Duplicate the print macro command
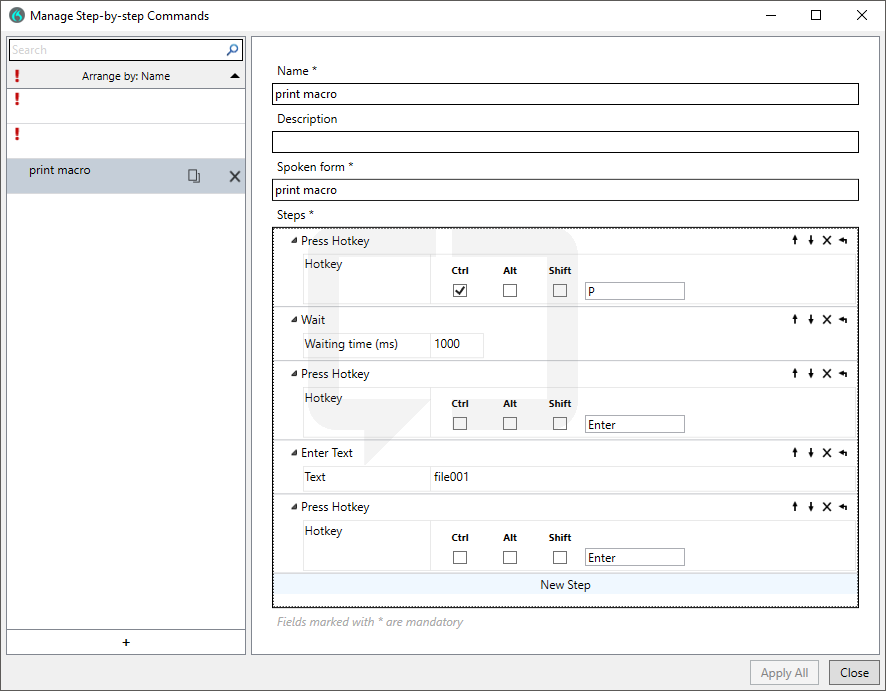Screen dimensions: 886x691 tap(194, 176)
